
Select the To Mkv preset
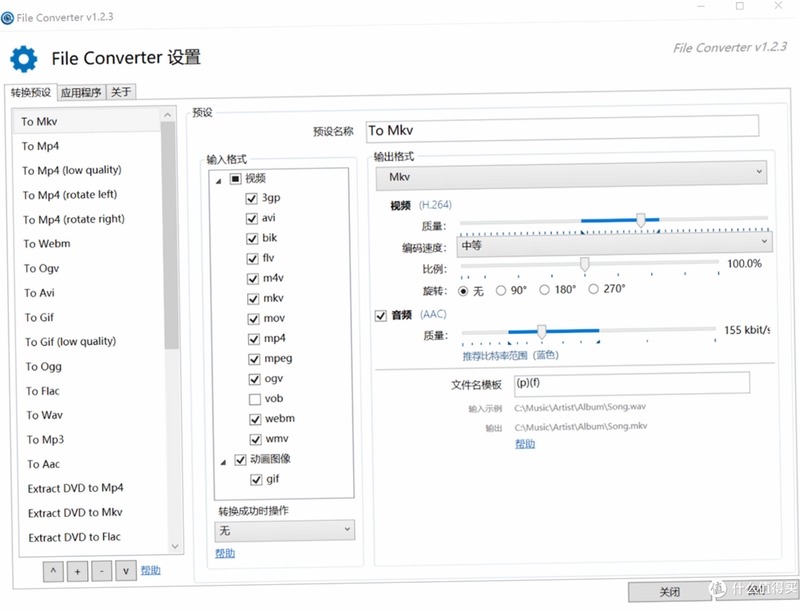click(87, 121)
